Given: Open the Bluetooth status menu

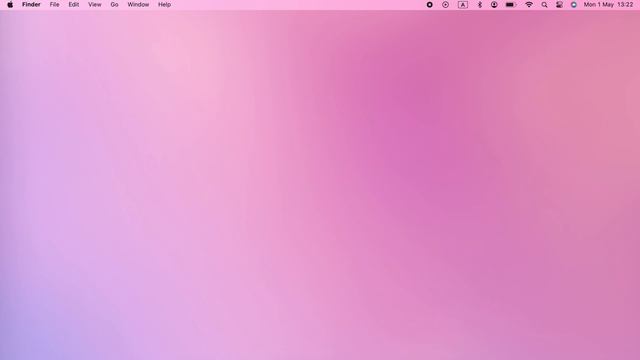Looking at the screenshot, I should click(480, 5).
